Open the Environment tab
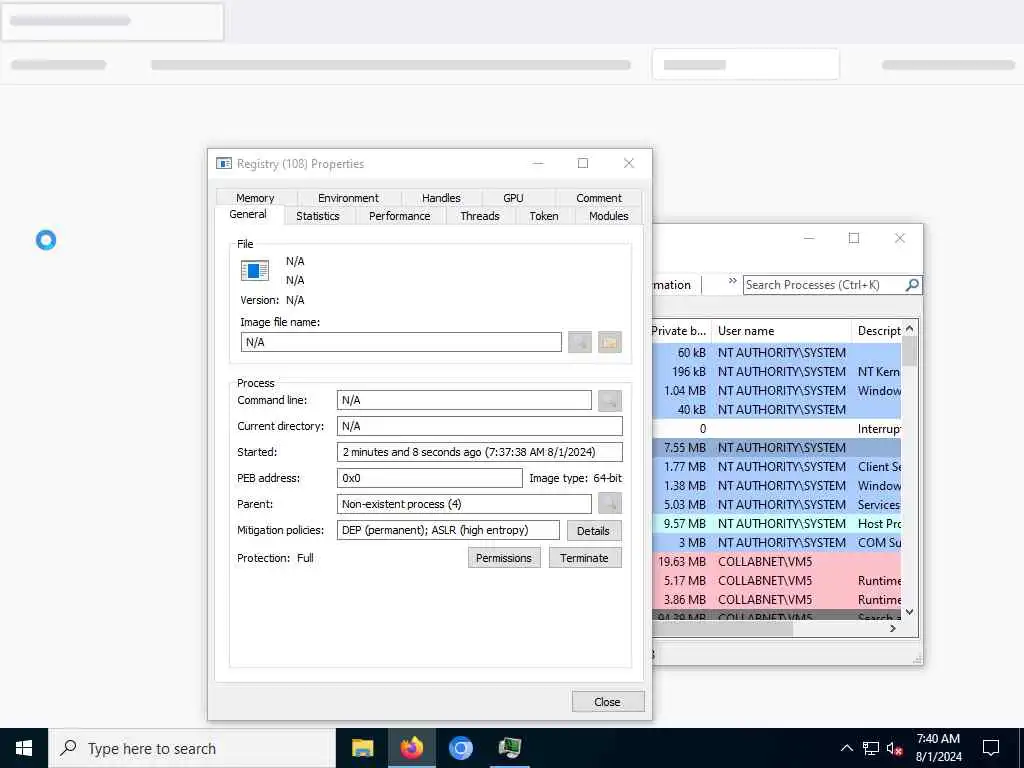This screenshot has width=1024, height=768. pos(348,198)
